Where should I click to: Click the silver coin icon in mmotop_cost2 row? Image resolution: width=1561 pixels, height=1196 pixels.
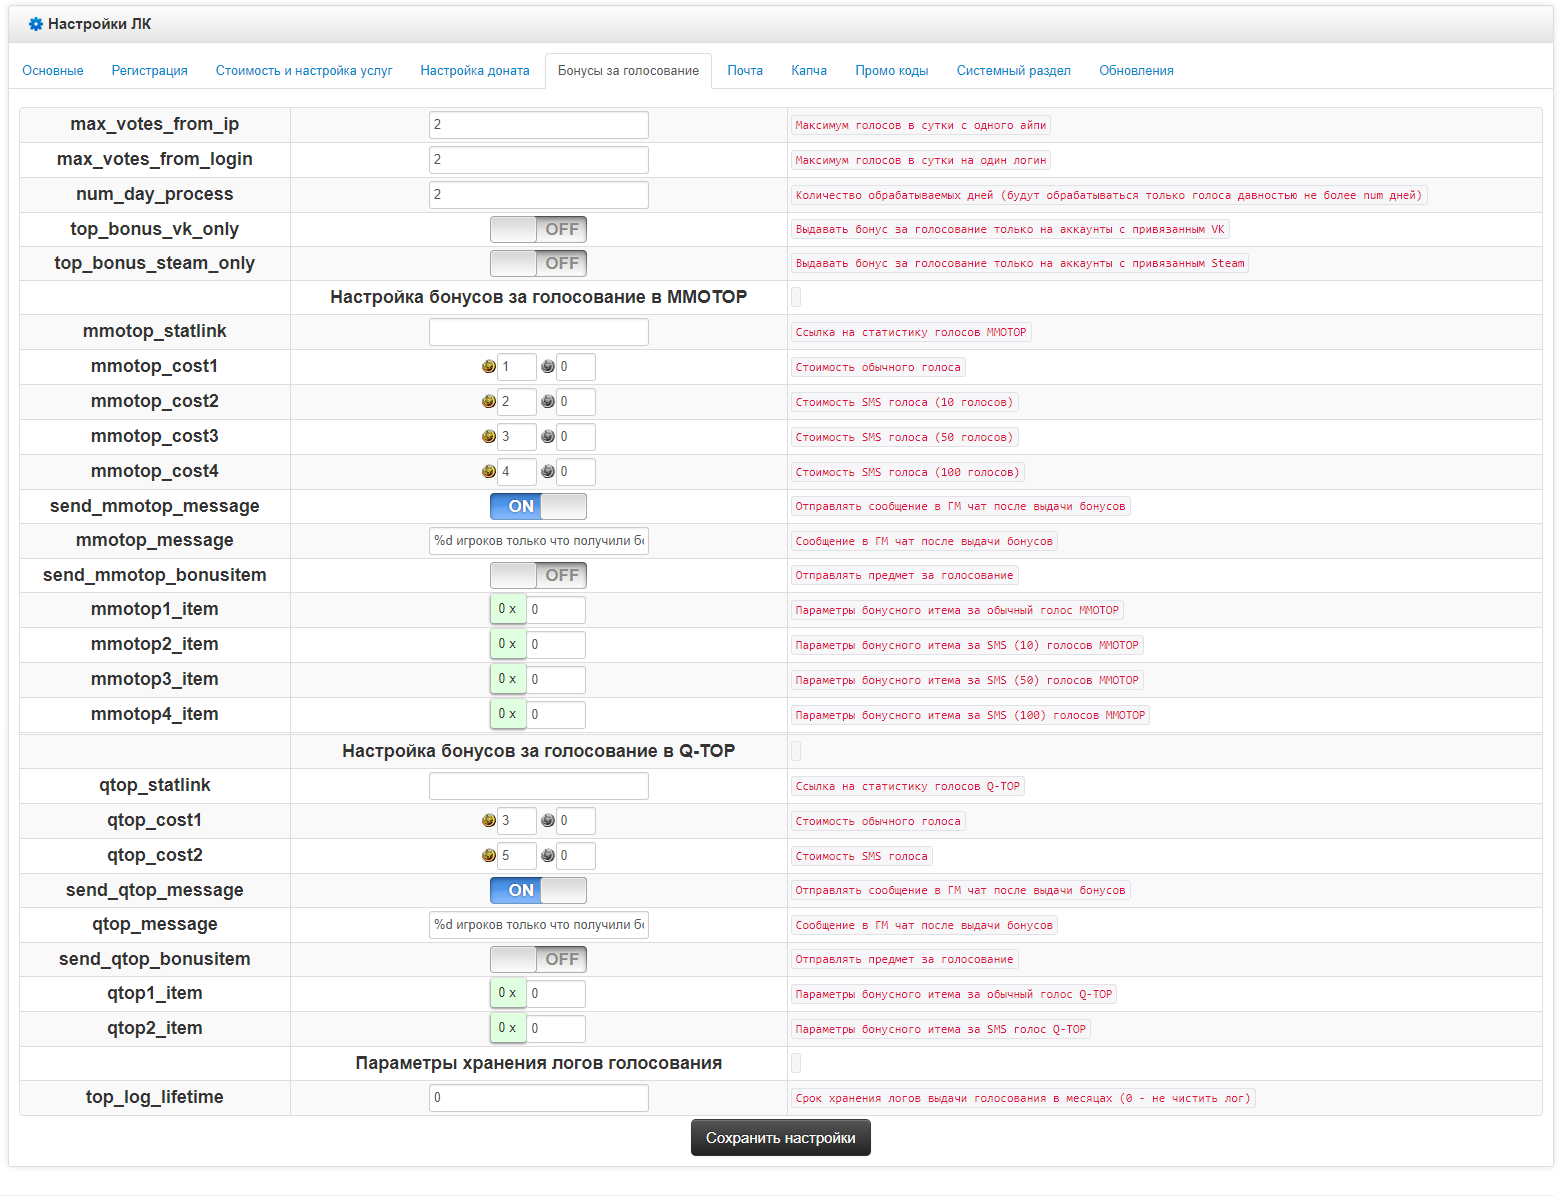tap(547, 402)
